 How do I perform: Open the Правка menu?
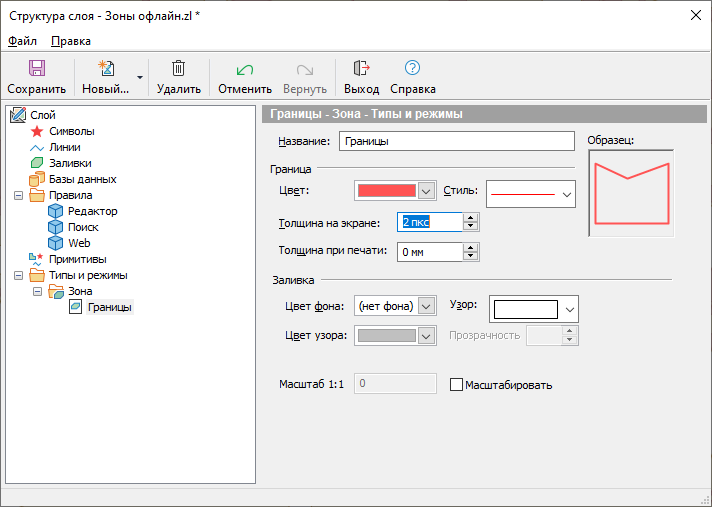70,41
